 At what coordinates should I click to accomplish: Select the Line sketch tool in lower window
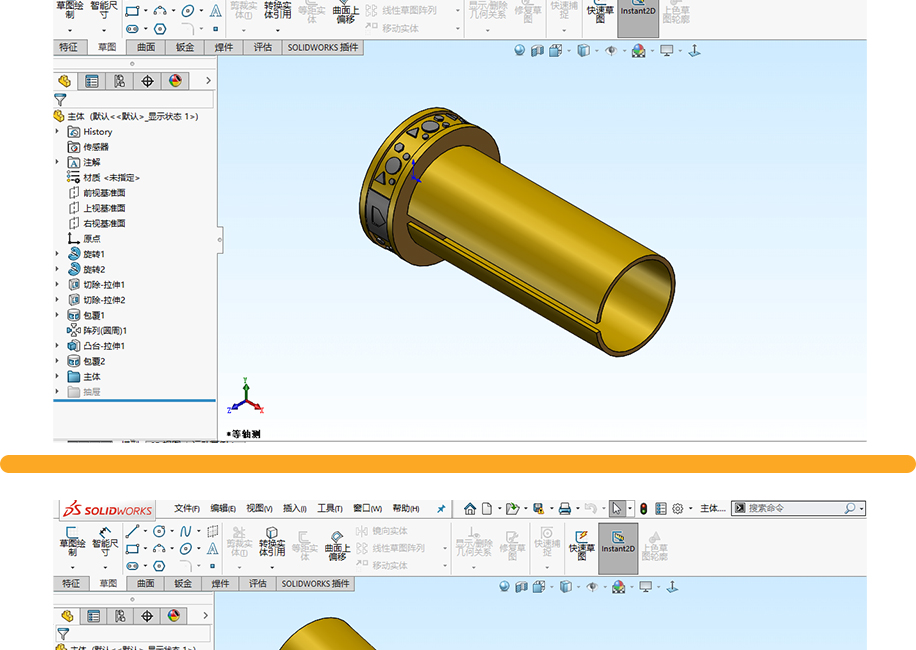pos(132,531)
